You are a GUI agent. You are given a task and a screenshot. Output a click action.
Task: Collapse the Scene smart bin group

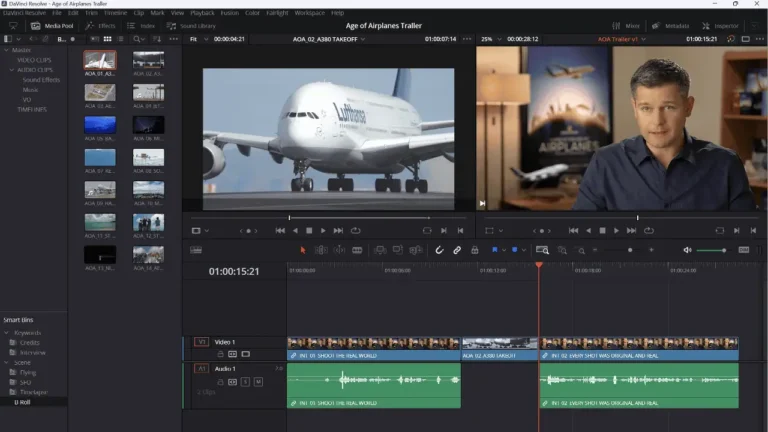pyautogui.click(x=6, y=362)
